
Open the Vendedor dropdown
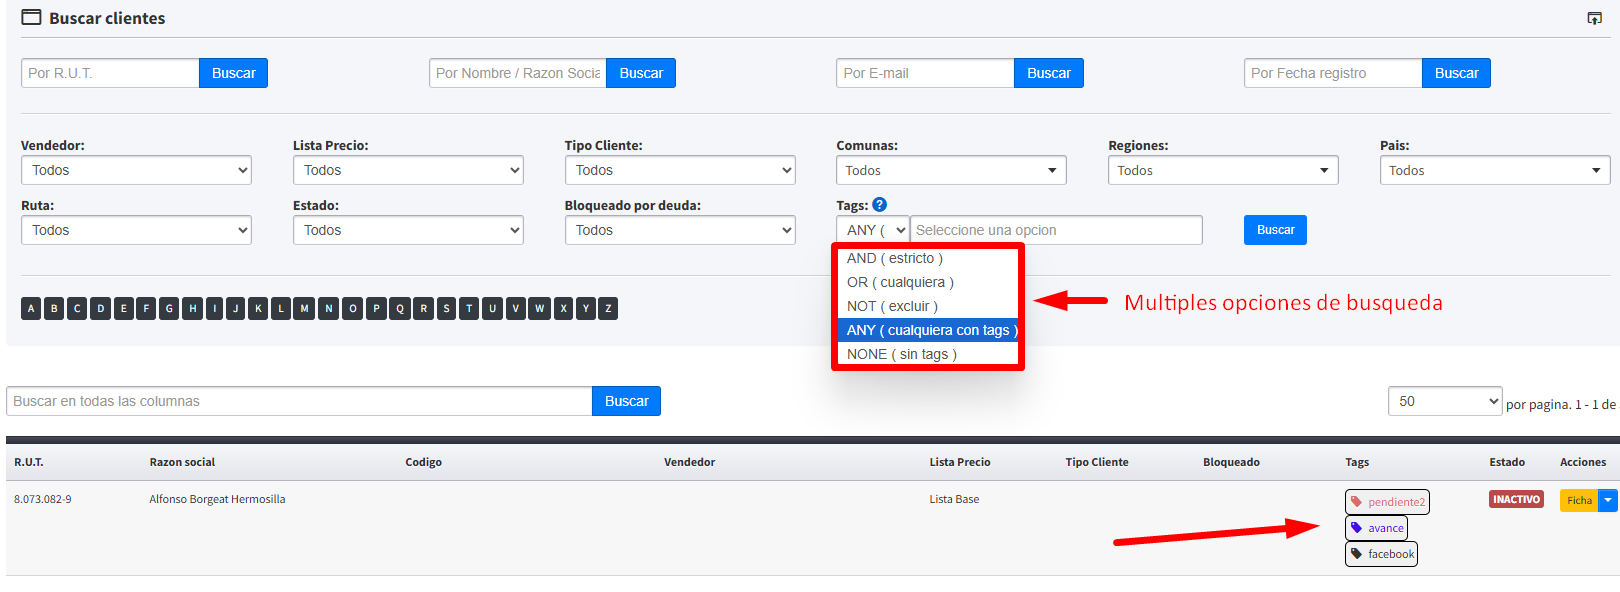coord(136,170)
